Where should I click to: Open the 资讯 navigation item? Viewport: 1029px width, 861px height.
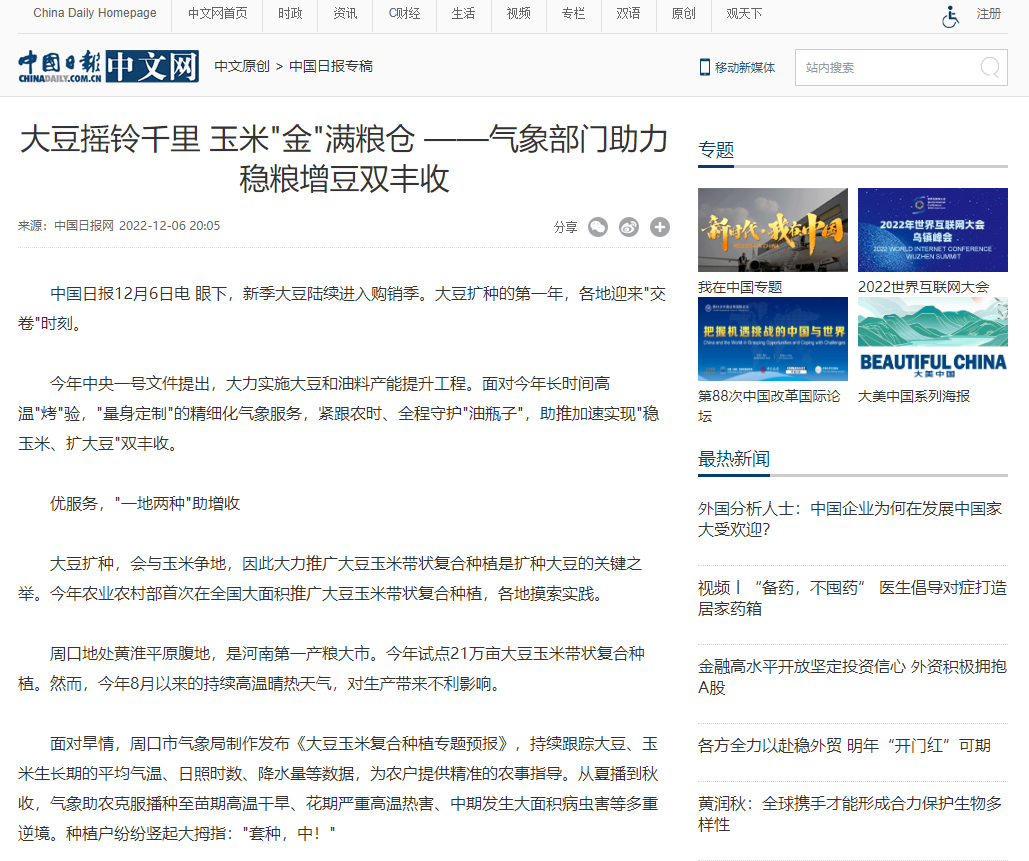coord(345,14)
